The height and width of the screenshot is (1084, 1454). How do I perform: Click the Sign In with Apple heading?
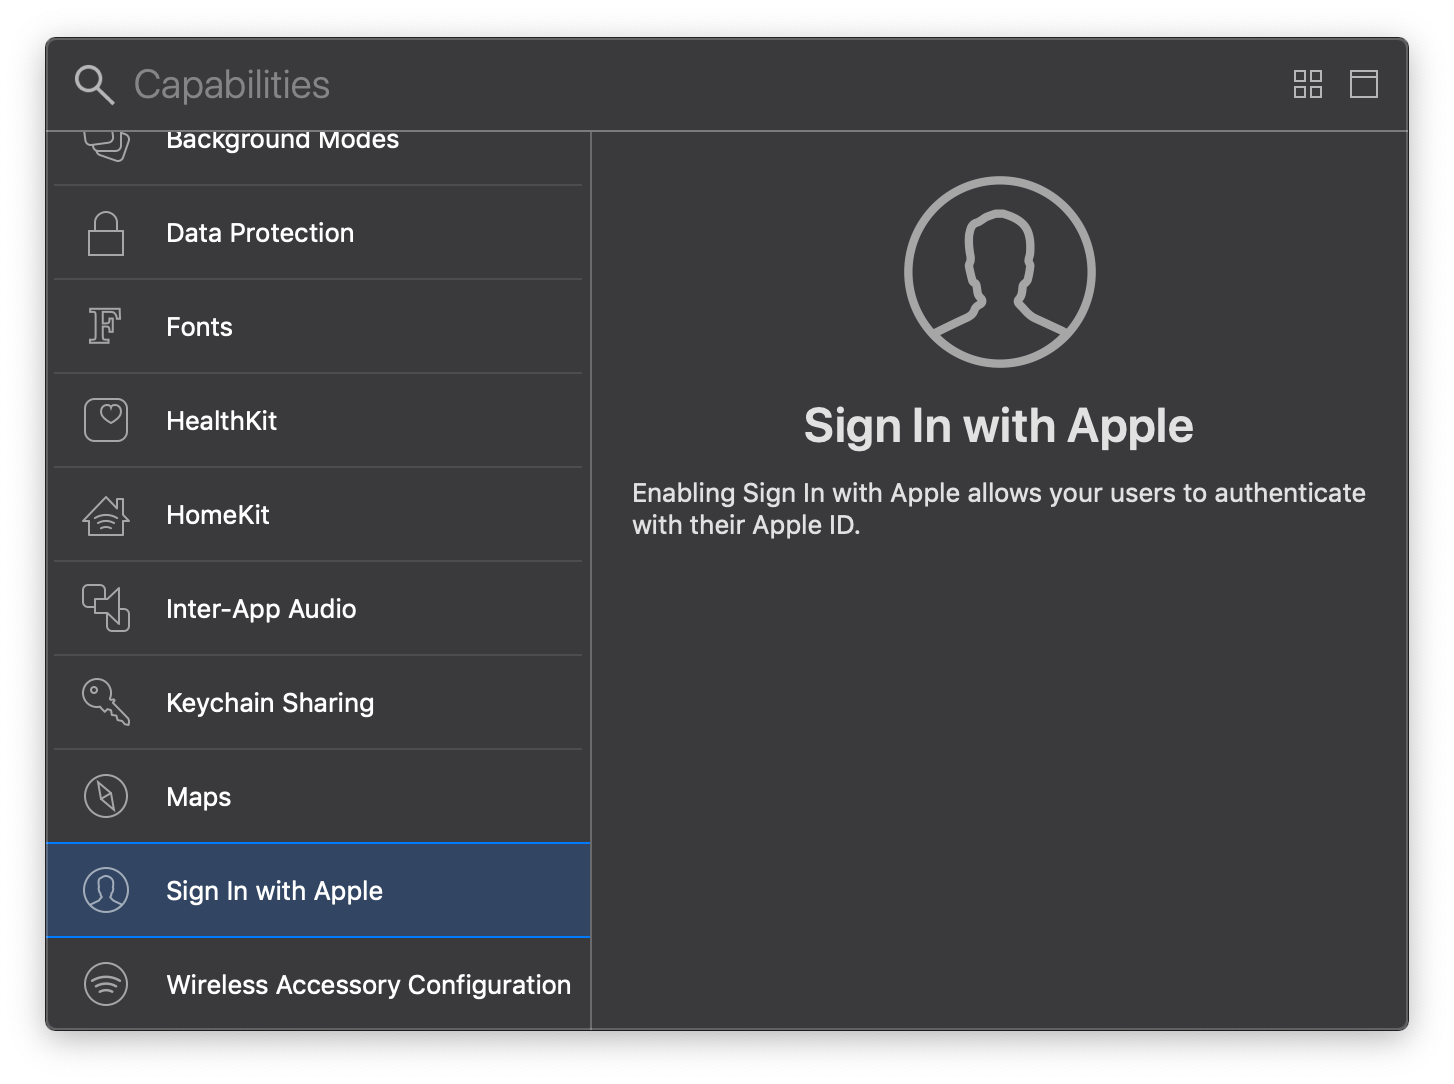pyautogui.click(x=999, y=426)
